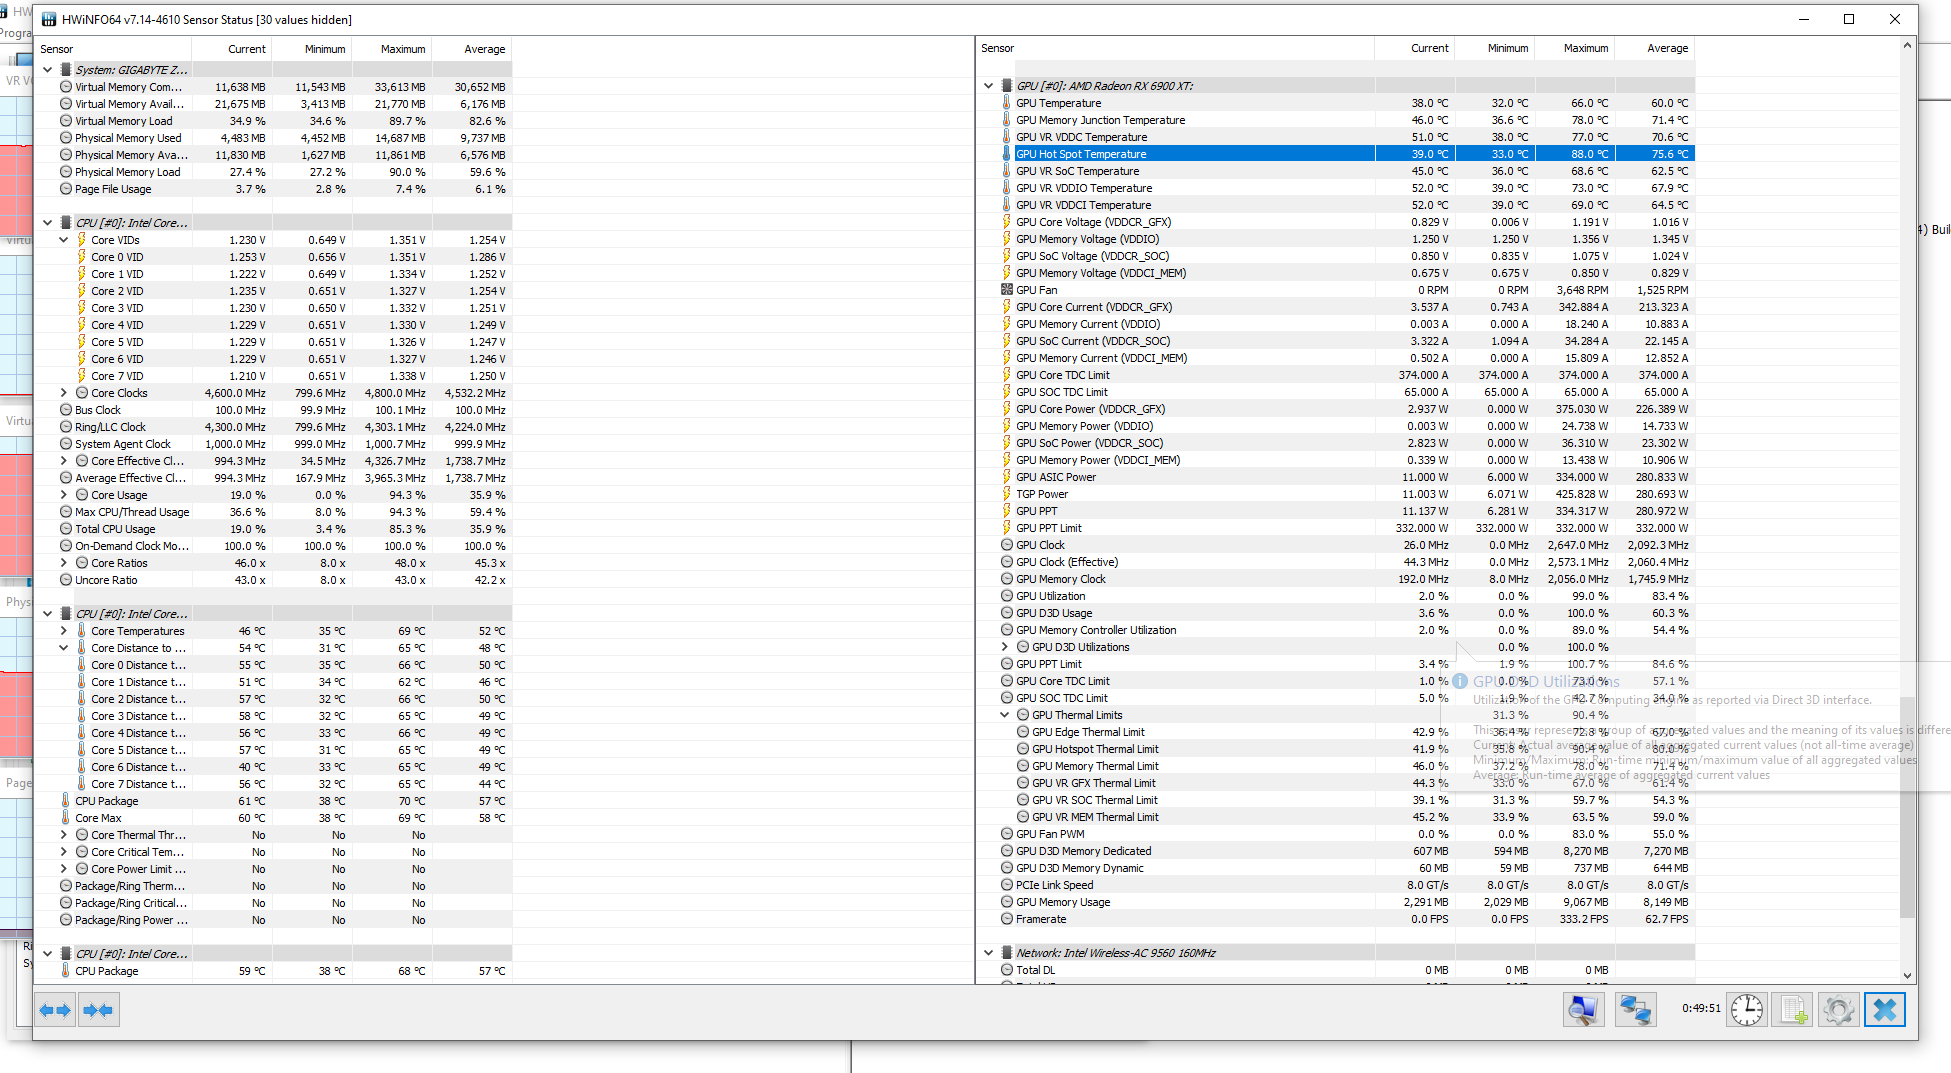The image size is (1951, 1073).
Task: Start logging with the sheet-plus icon
Action: pos(1793,1010)
